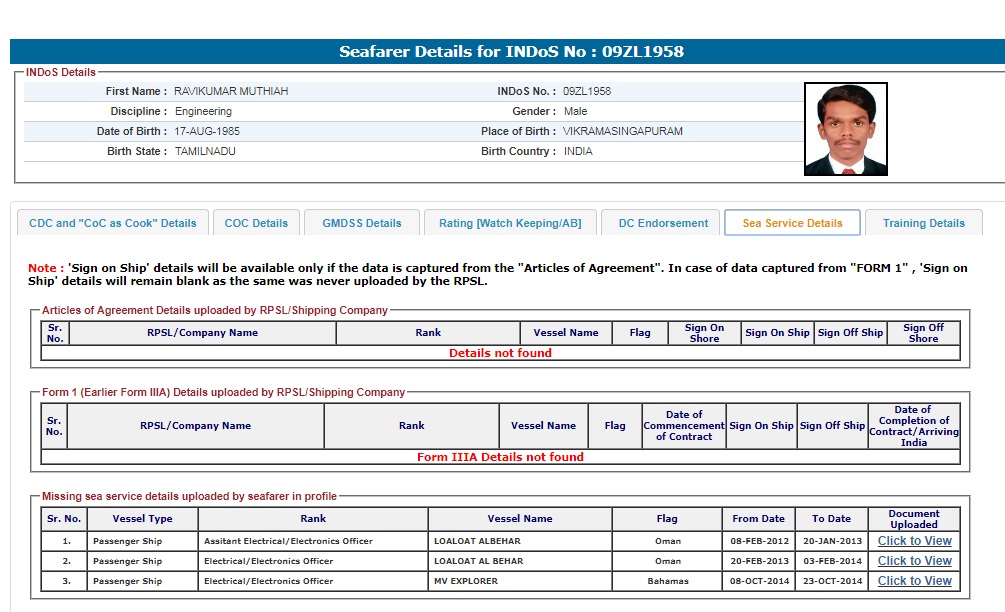This screenshot has height=612, width=1005.
Task: Click the date of birth 17-AUG-1985
Action: (x=207, y=131)
